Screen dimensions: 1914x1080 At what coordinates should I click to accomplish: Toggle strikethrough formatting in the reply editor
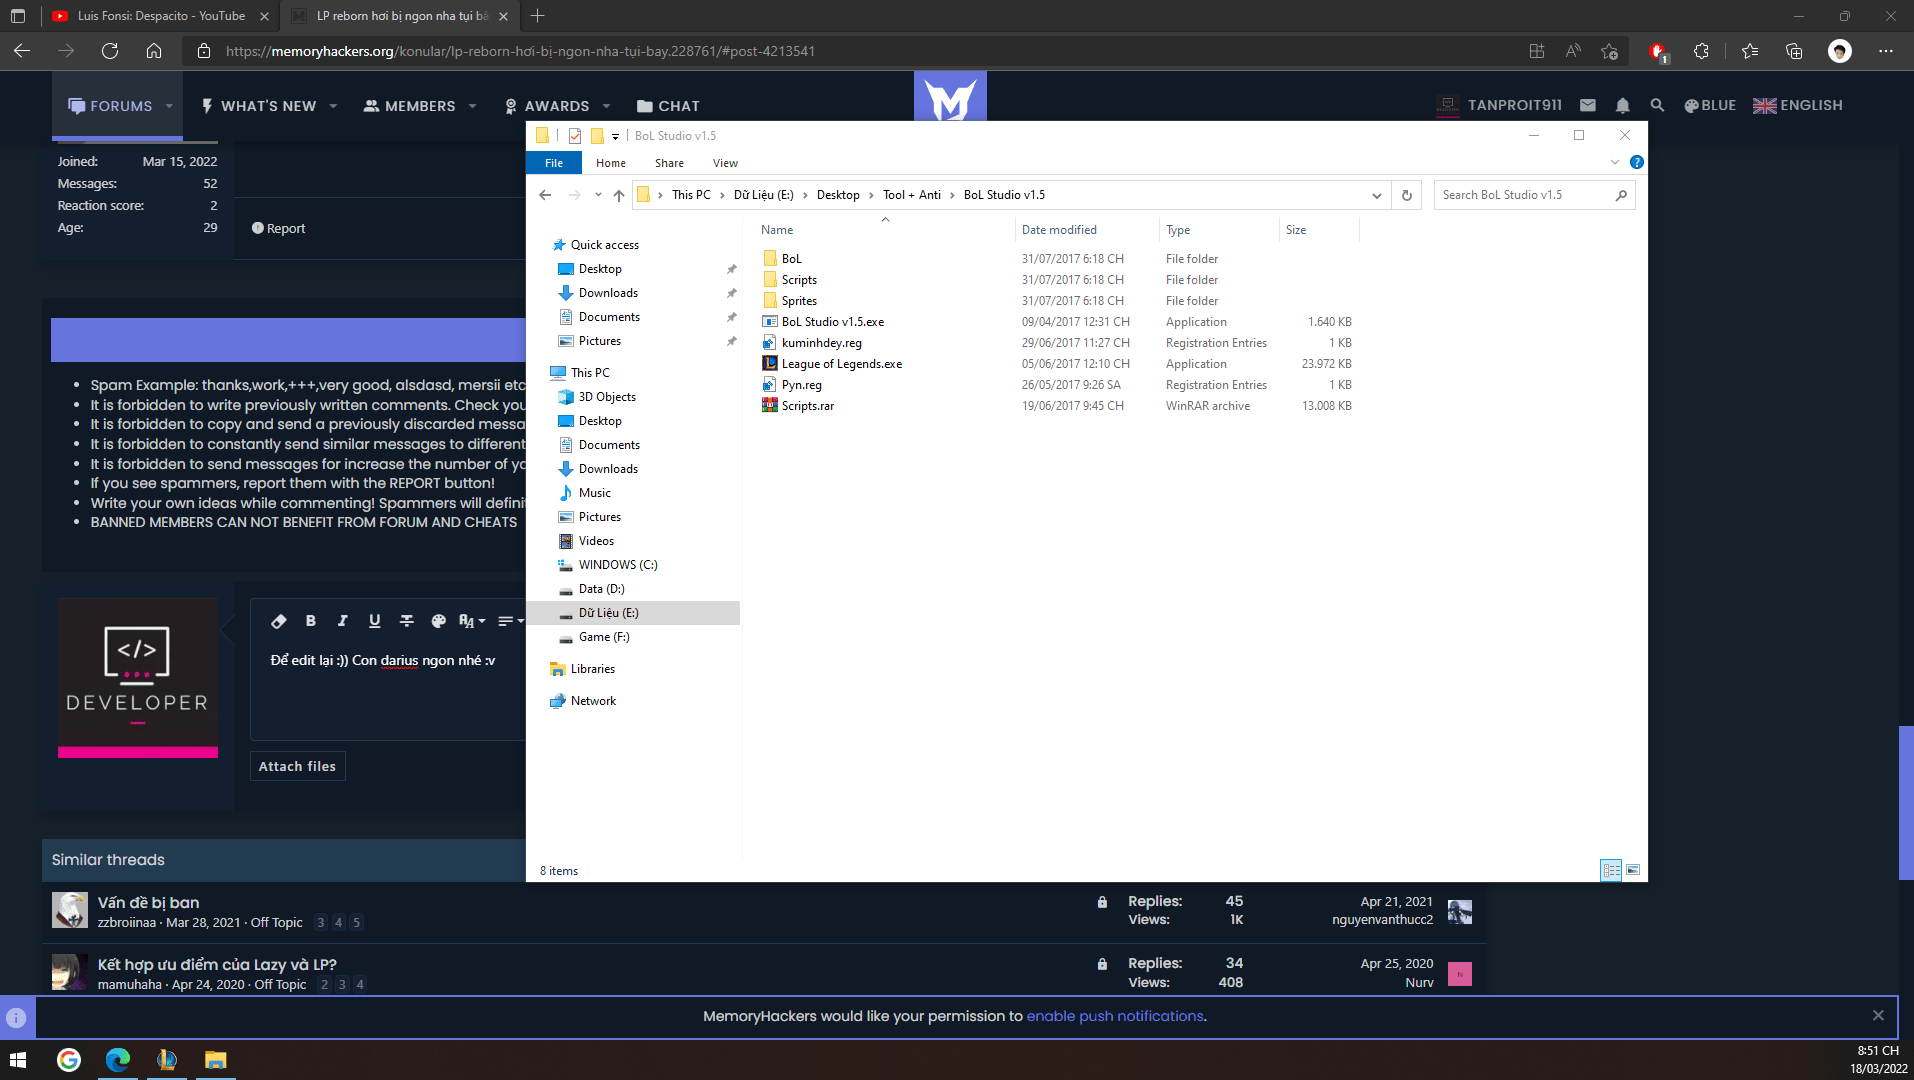coord(407,621)
